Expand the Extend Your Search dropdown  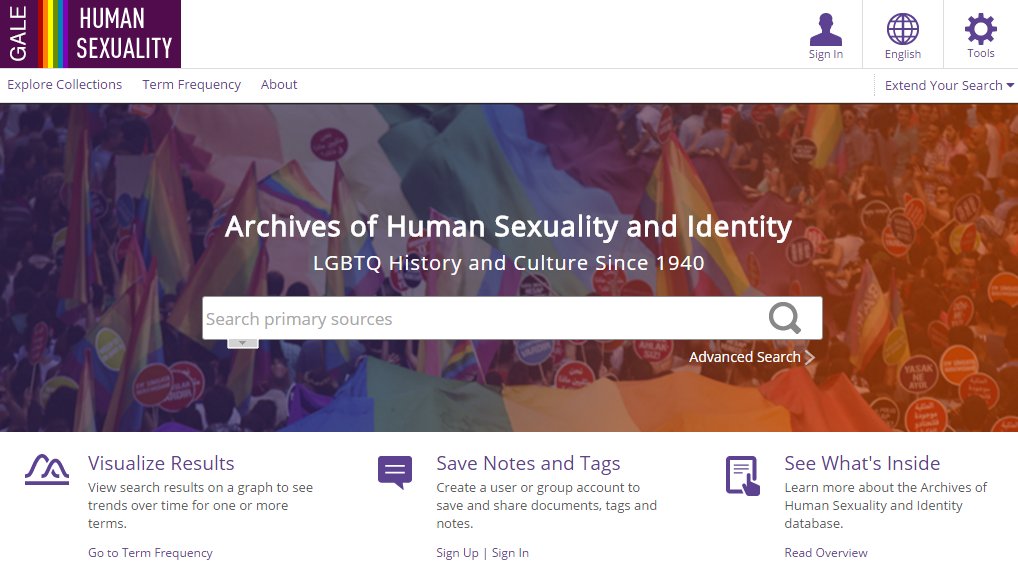[x=949, y=85]
